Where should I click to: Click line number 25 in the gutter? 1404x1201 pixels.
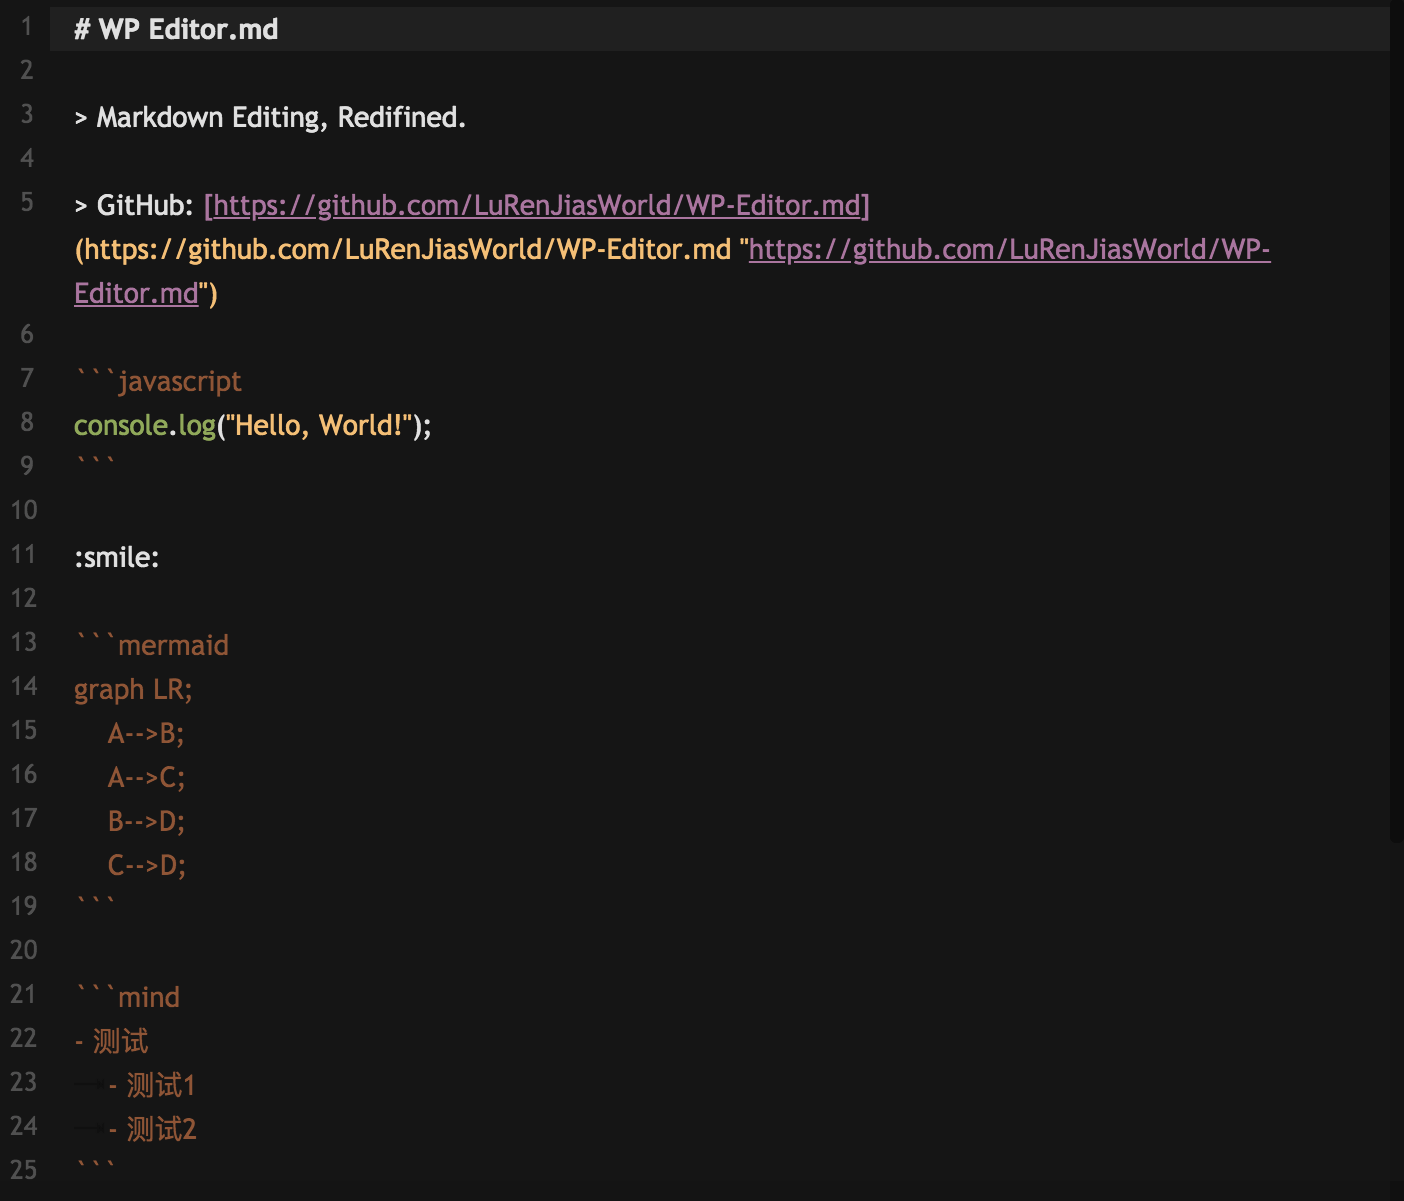point(23,1170)
